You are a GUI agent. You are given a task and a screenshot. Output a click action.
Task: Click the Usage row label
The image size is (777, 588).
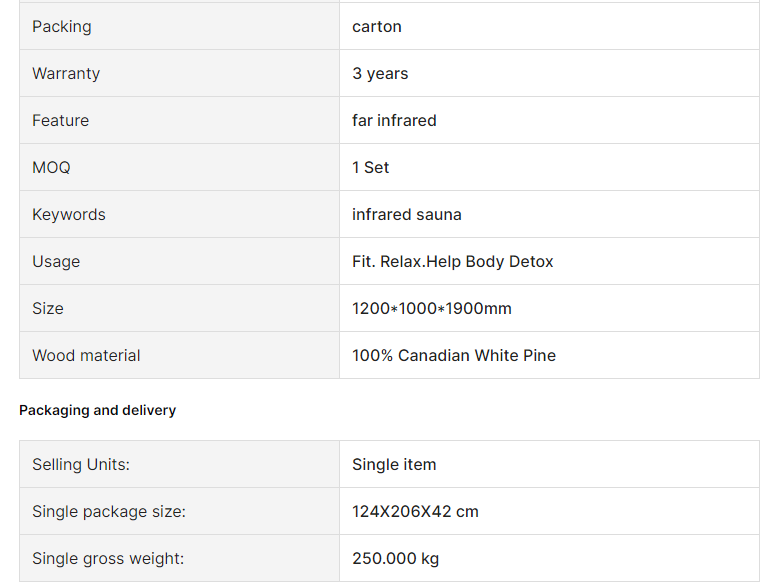[x=56, y=262]
